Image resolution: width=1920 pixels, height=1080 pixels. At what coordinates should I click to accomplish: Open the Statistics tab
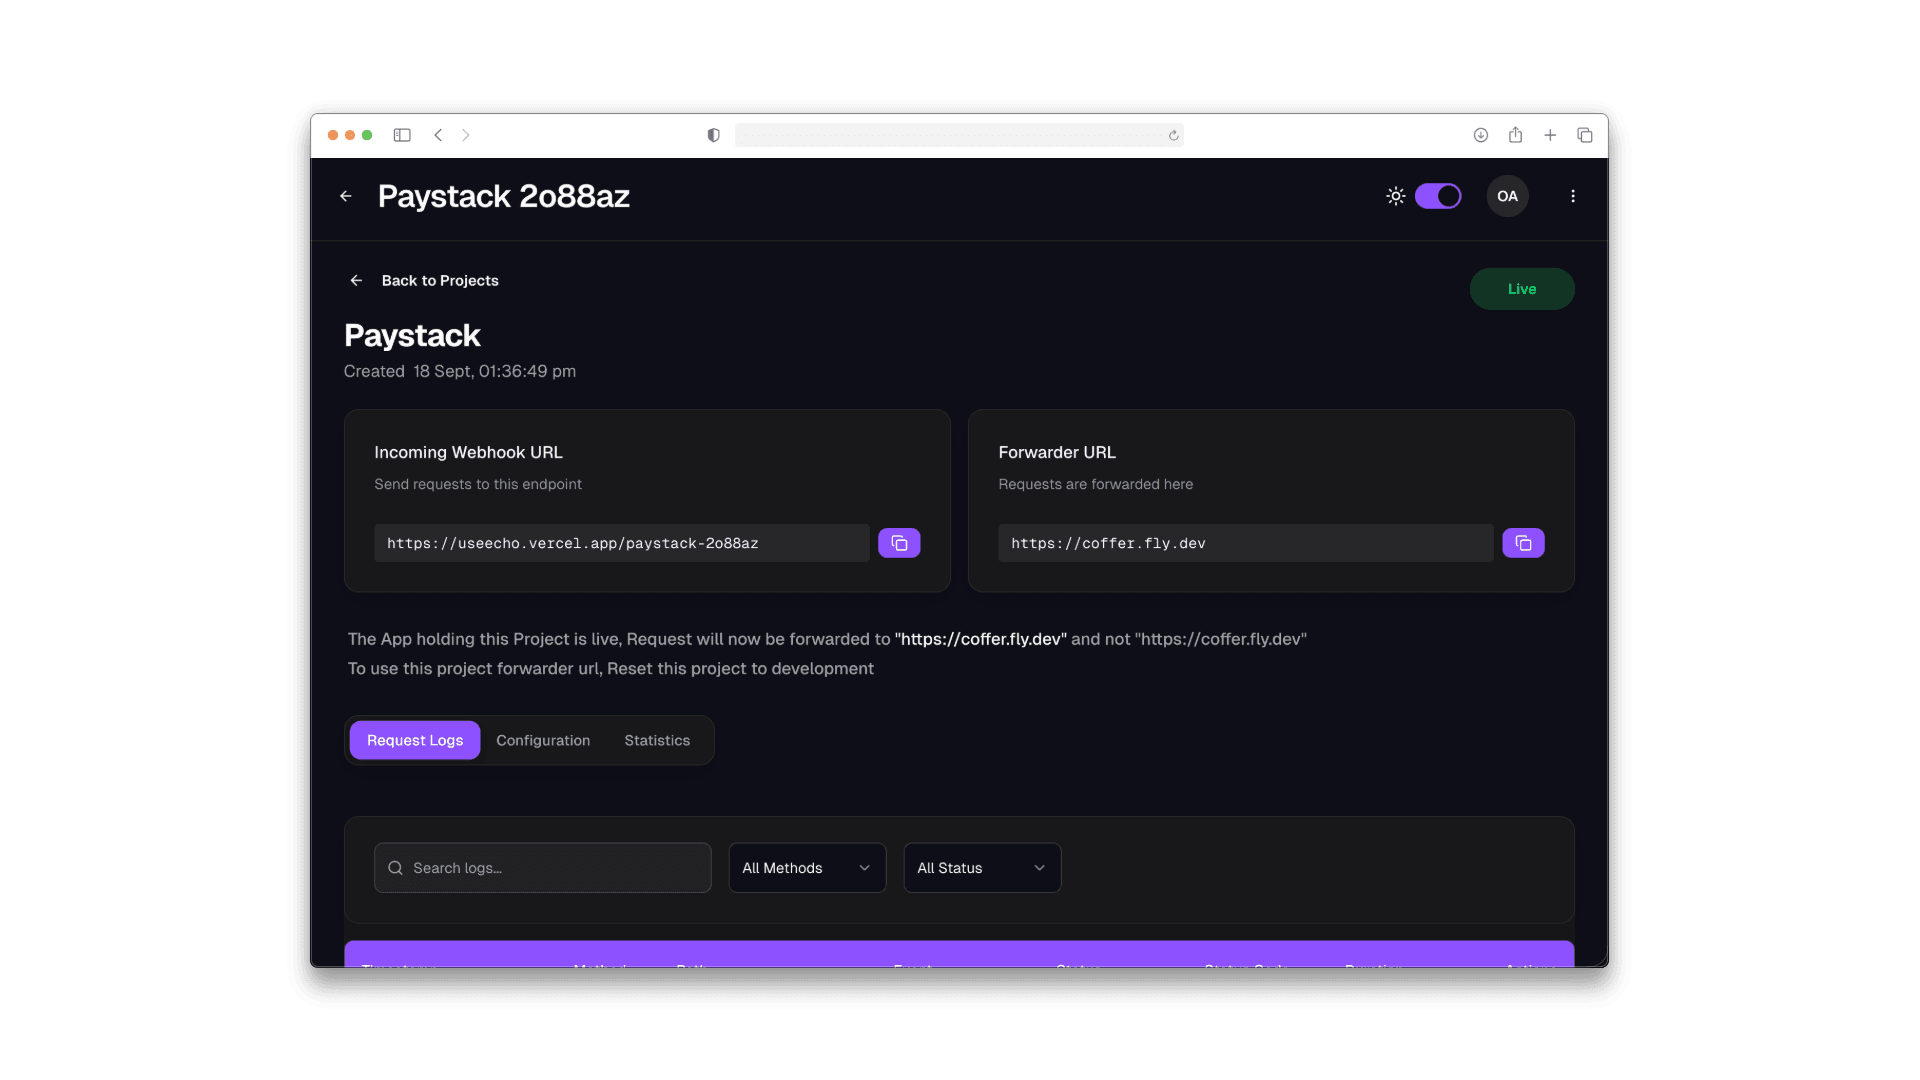click(657, 740)
